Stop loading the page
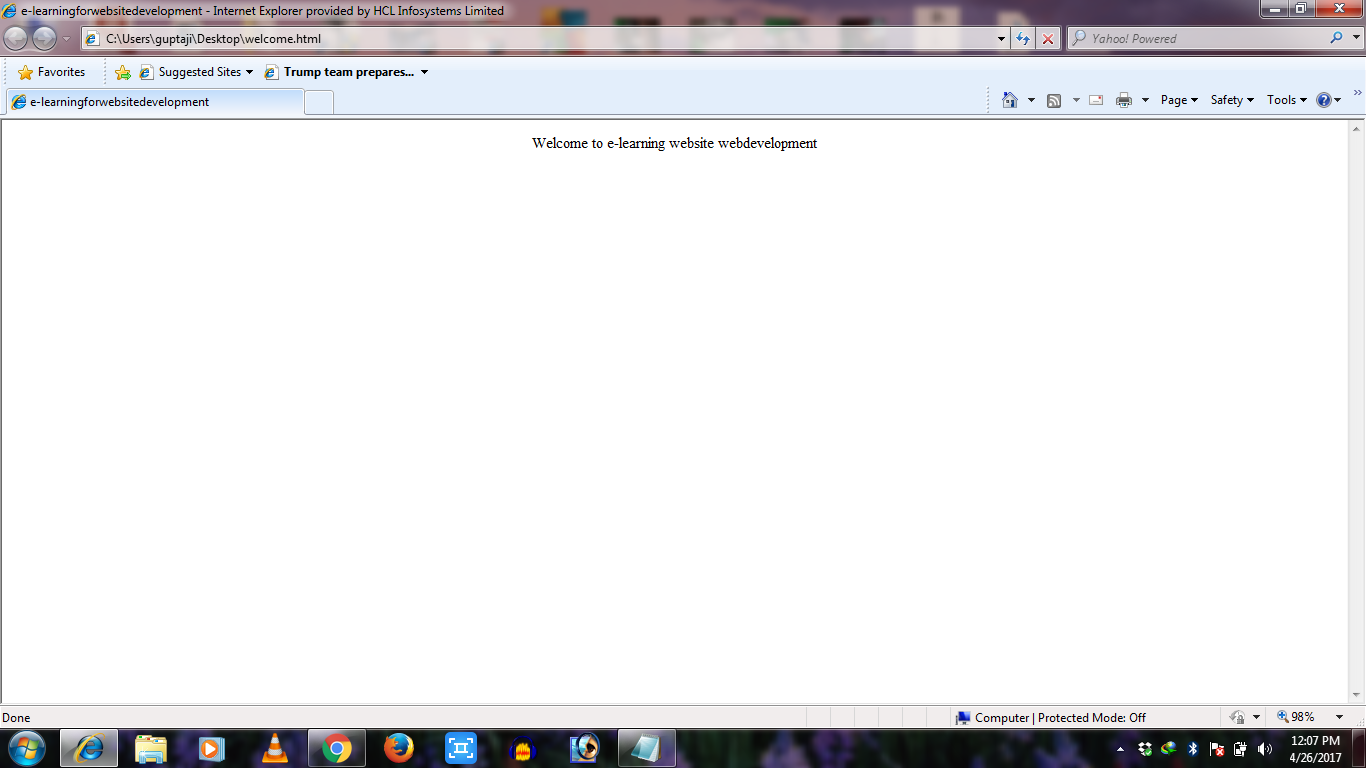The width and height of the screenshot is (1366, 768). [x=1047, y=39]
